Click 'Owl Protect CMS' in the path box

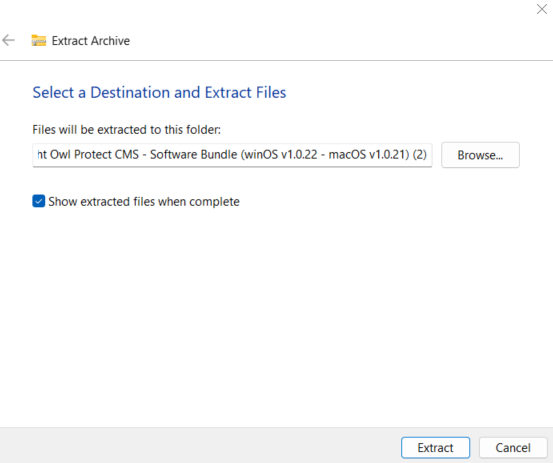coord(95,155)
